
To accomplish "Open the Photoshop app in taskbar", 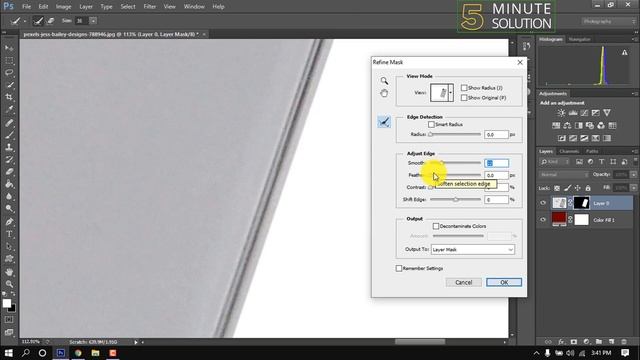I will click(61, 353).
